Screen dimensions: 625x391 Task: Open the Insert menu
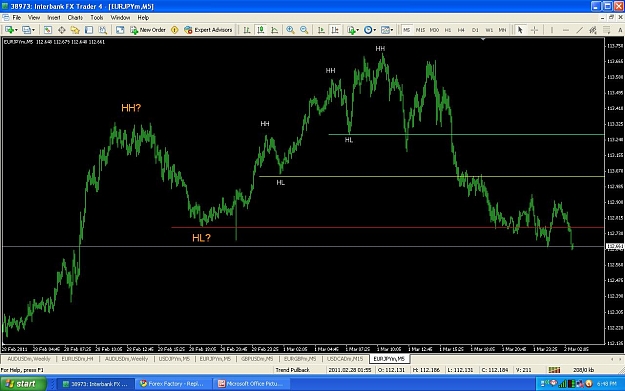click(x=54, y=18)
